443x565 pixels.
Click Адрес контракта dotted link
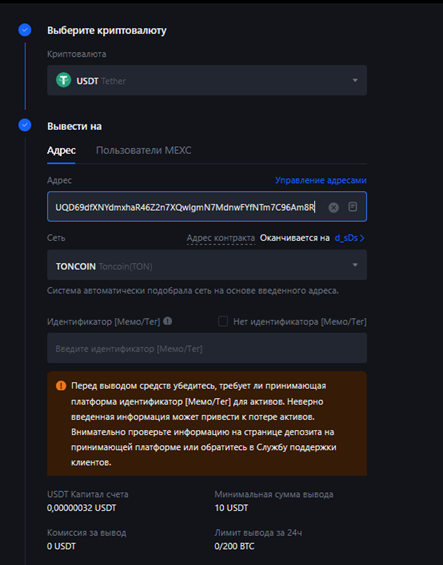coord(221,238)
